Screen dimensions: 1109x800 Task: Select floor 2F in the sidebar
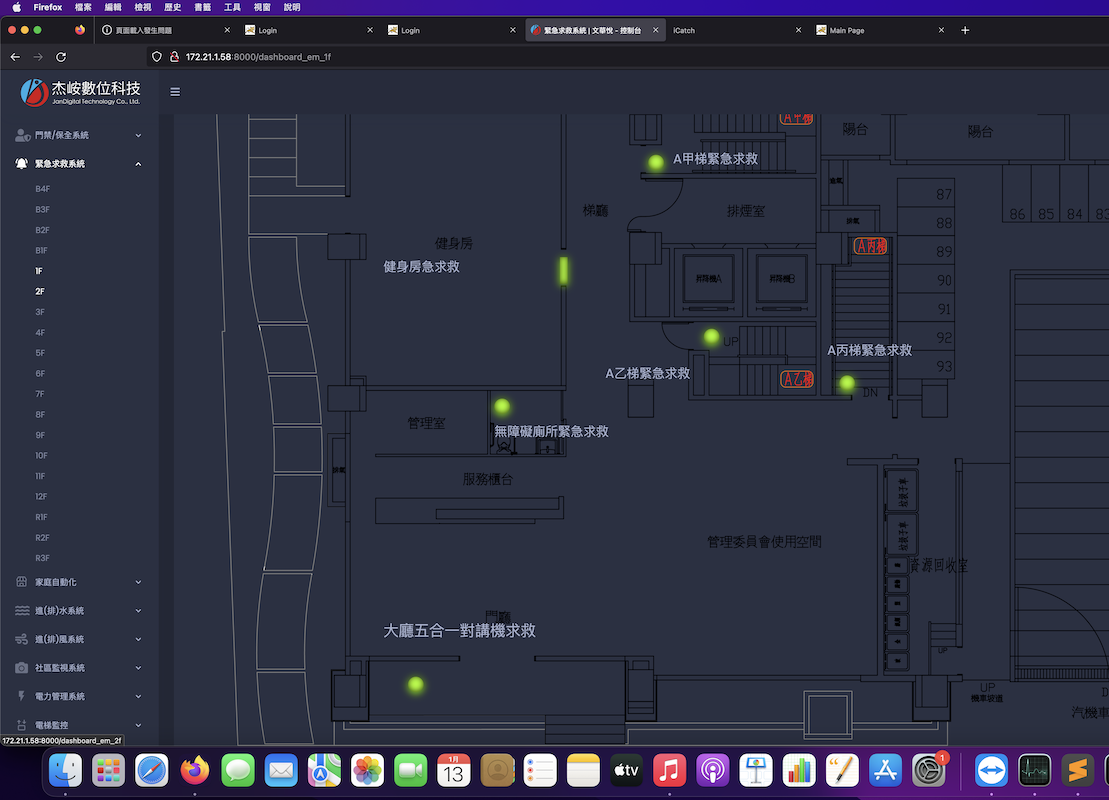point(40,291)
